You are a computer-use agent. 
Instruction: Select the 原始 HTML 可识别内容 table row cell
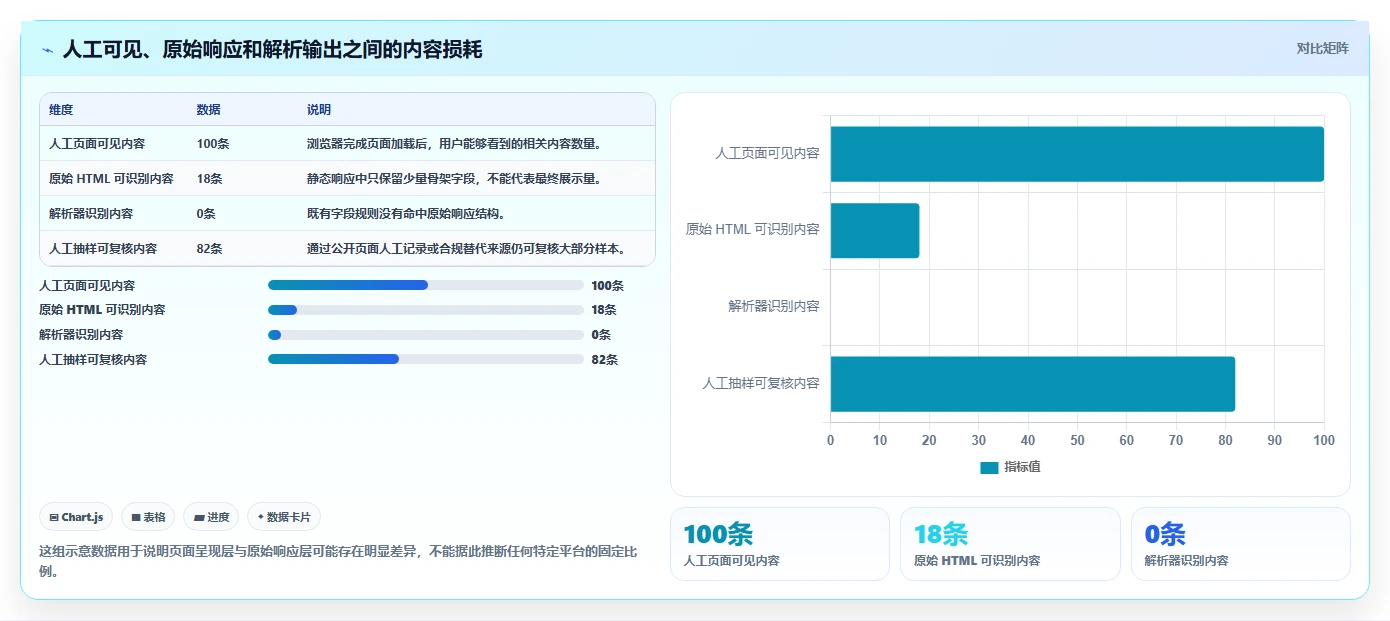coord(111,179)
